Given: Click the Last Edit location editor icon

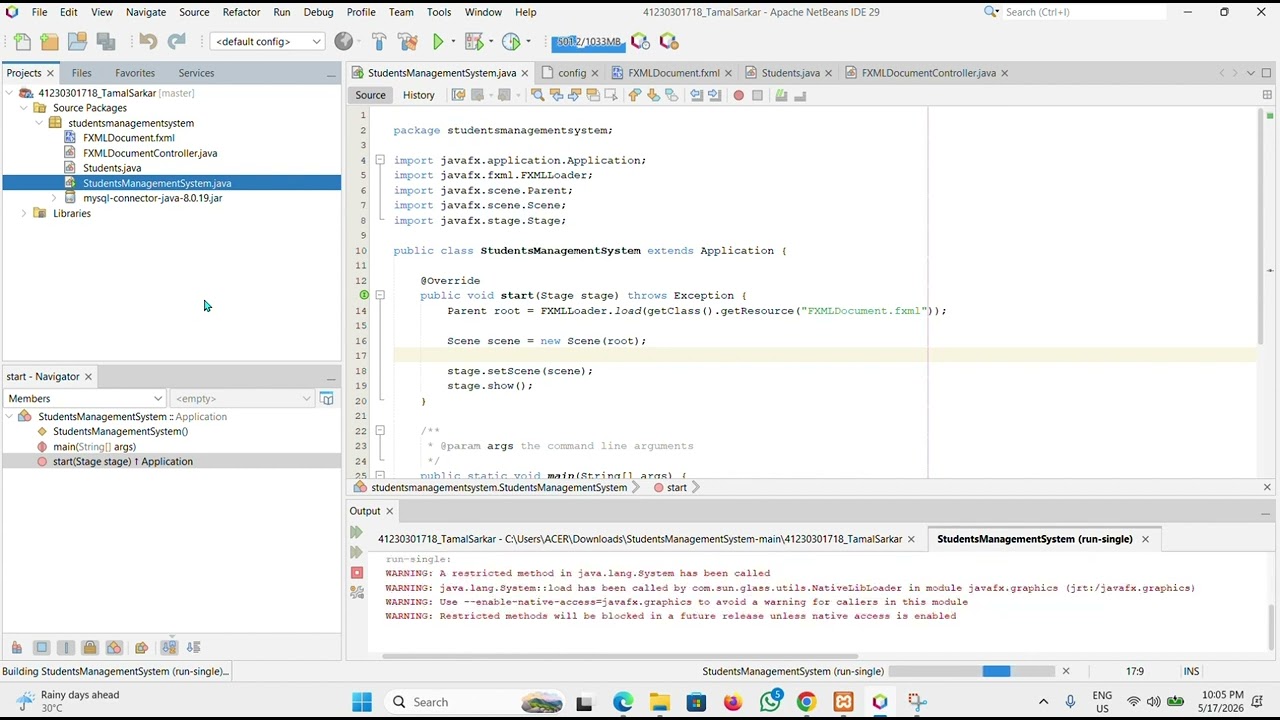Looking at the screenshot, I should [x=458, y=95].
